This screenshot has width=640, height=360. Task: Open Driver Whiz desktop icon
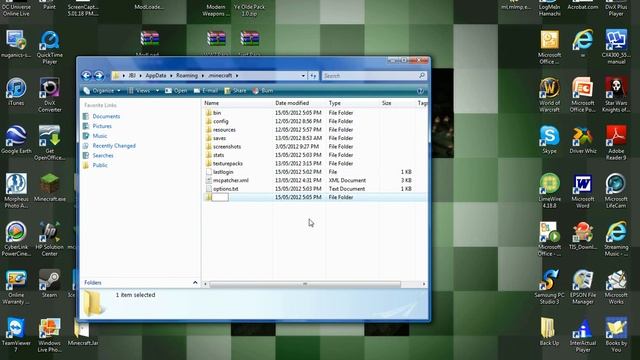[x=582, y=140]
